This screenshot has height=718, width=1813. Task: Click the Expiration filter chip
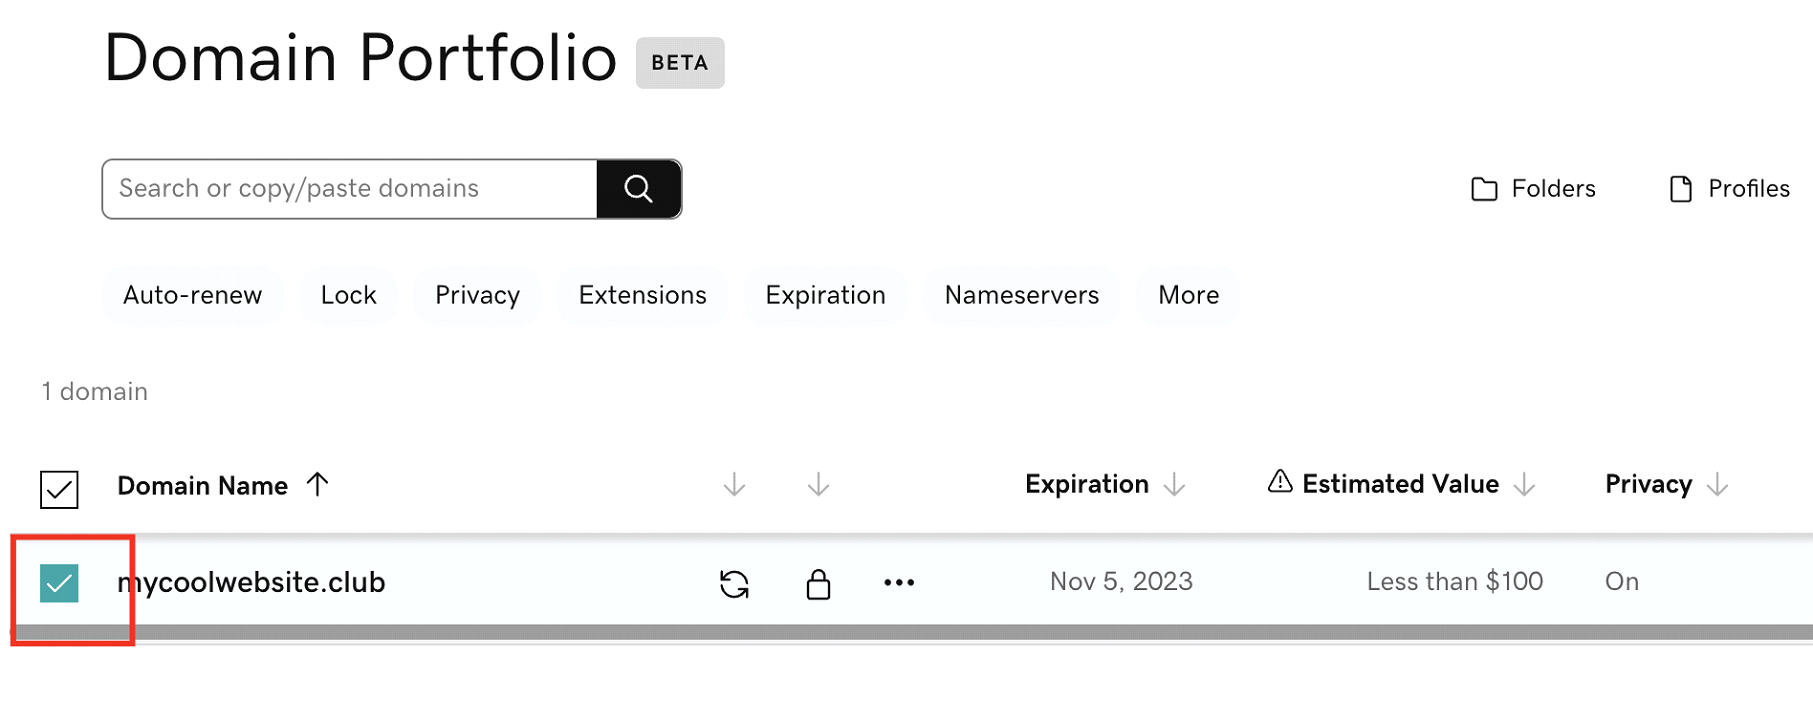tap(825, 295)
